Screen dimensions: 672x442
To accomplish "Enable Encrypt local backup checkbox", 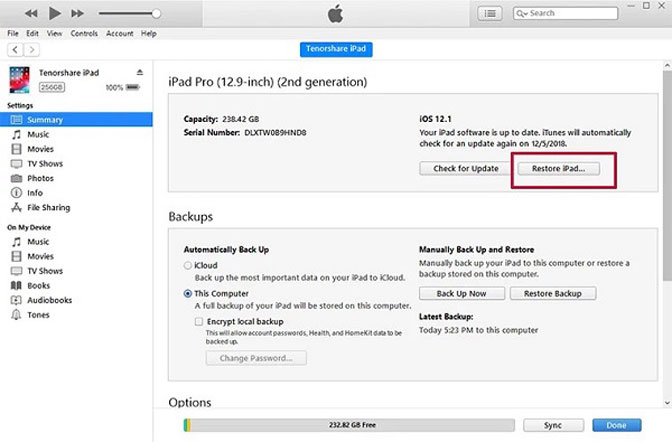I will point(199,322).
